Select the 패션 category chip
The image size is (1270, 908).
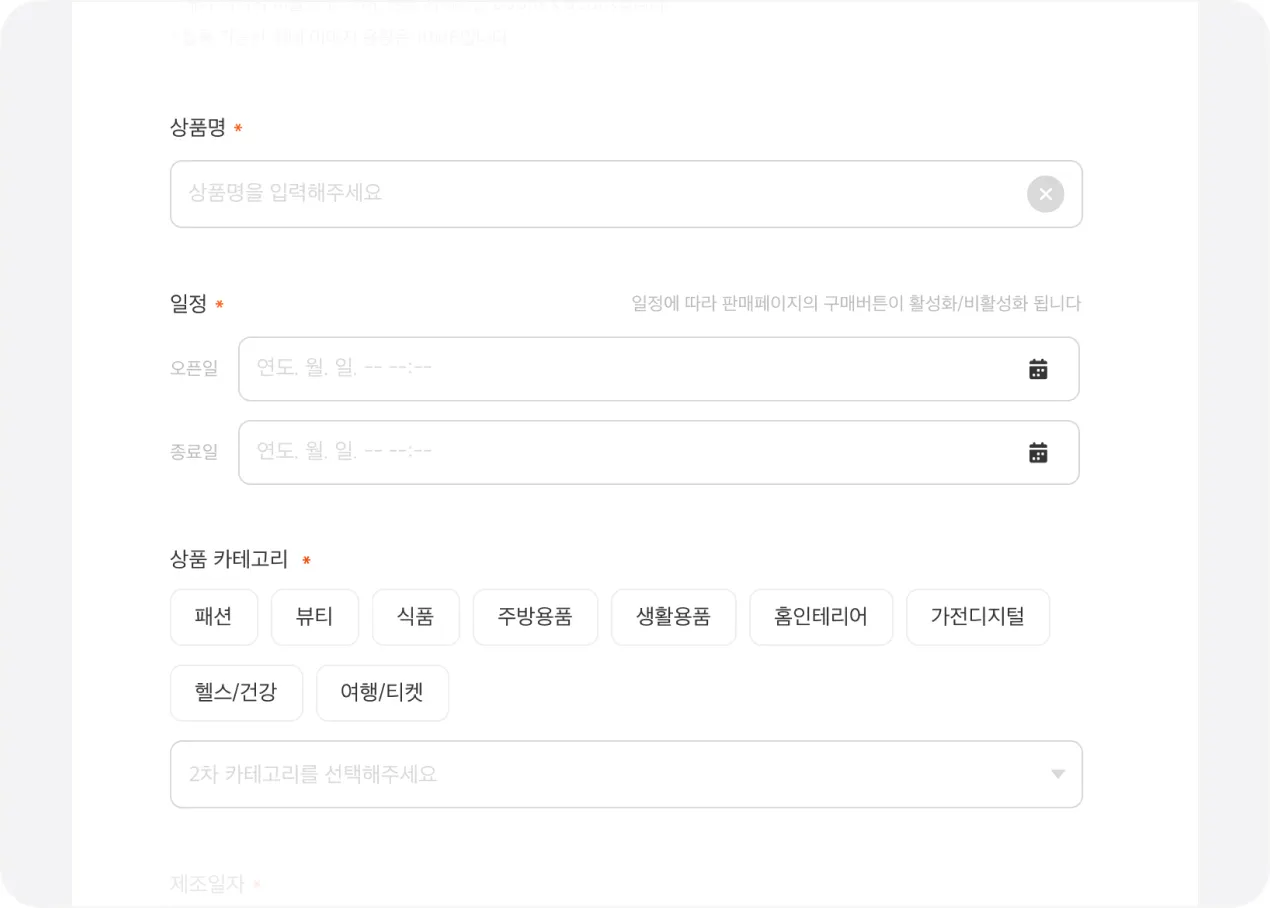pos(214,617)
